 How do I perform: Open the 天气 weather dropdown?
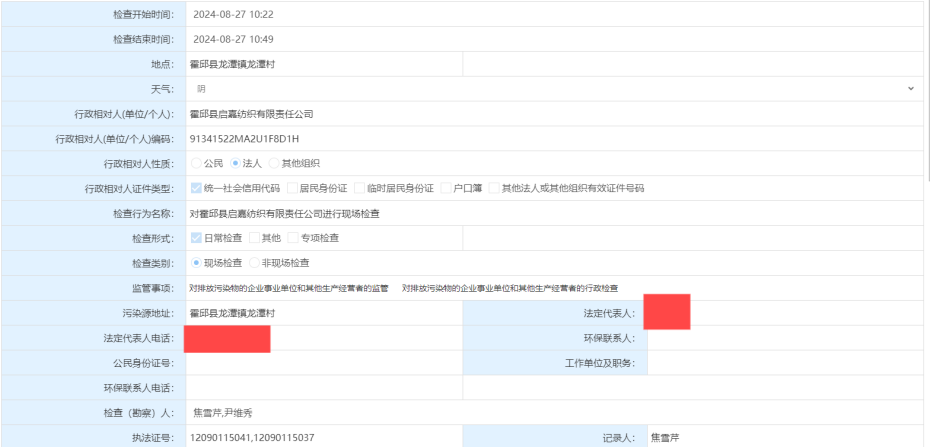tap(555, 89)
